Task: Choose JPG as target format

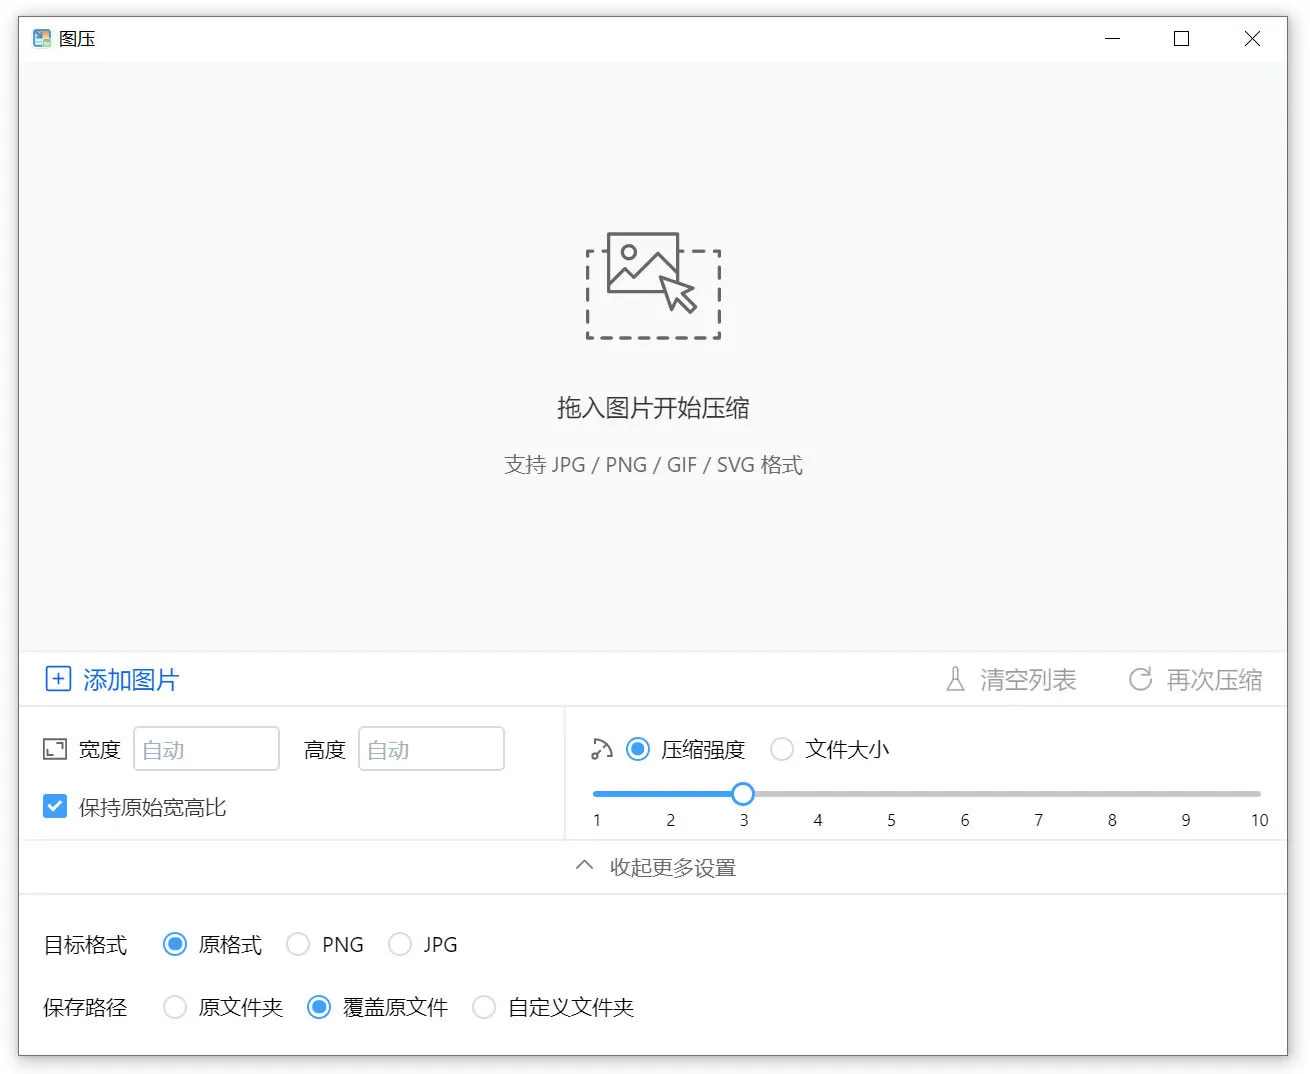Action: [400, 944]
